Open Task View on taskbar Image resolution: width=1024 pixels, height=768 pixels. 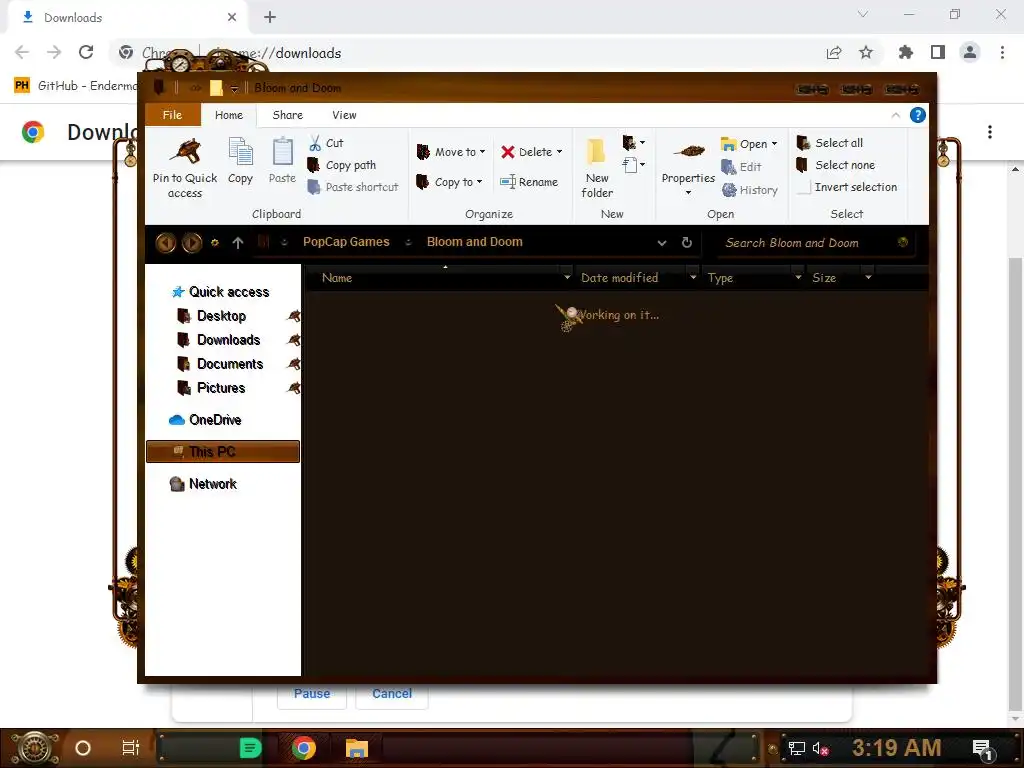coord(131,748)
